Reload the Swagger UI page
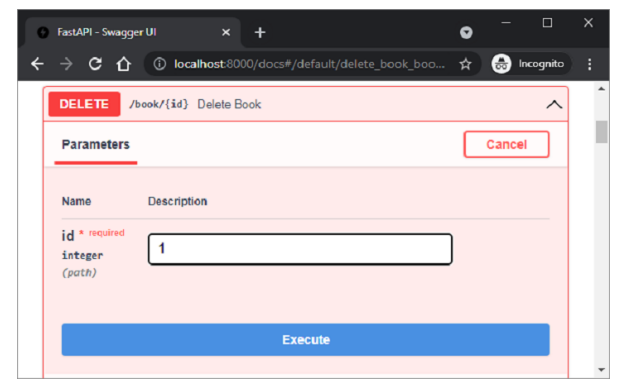This screenshot has height=392, width=624. point(95,64)
